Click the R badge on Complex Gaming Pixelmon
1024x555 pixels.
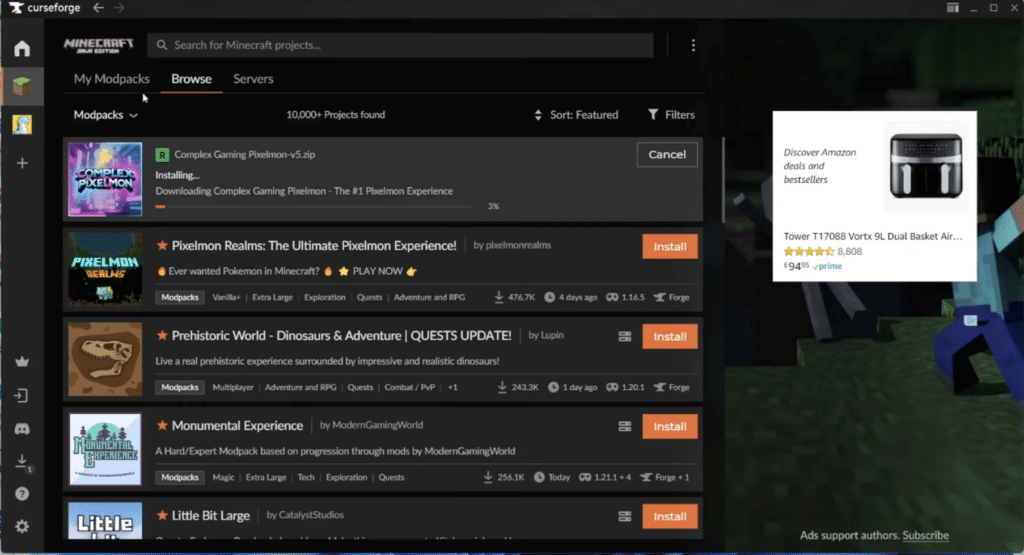[x=162, y=155]
